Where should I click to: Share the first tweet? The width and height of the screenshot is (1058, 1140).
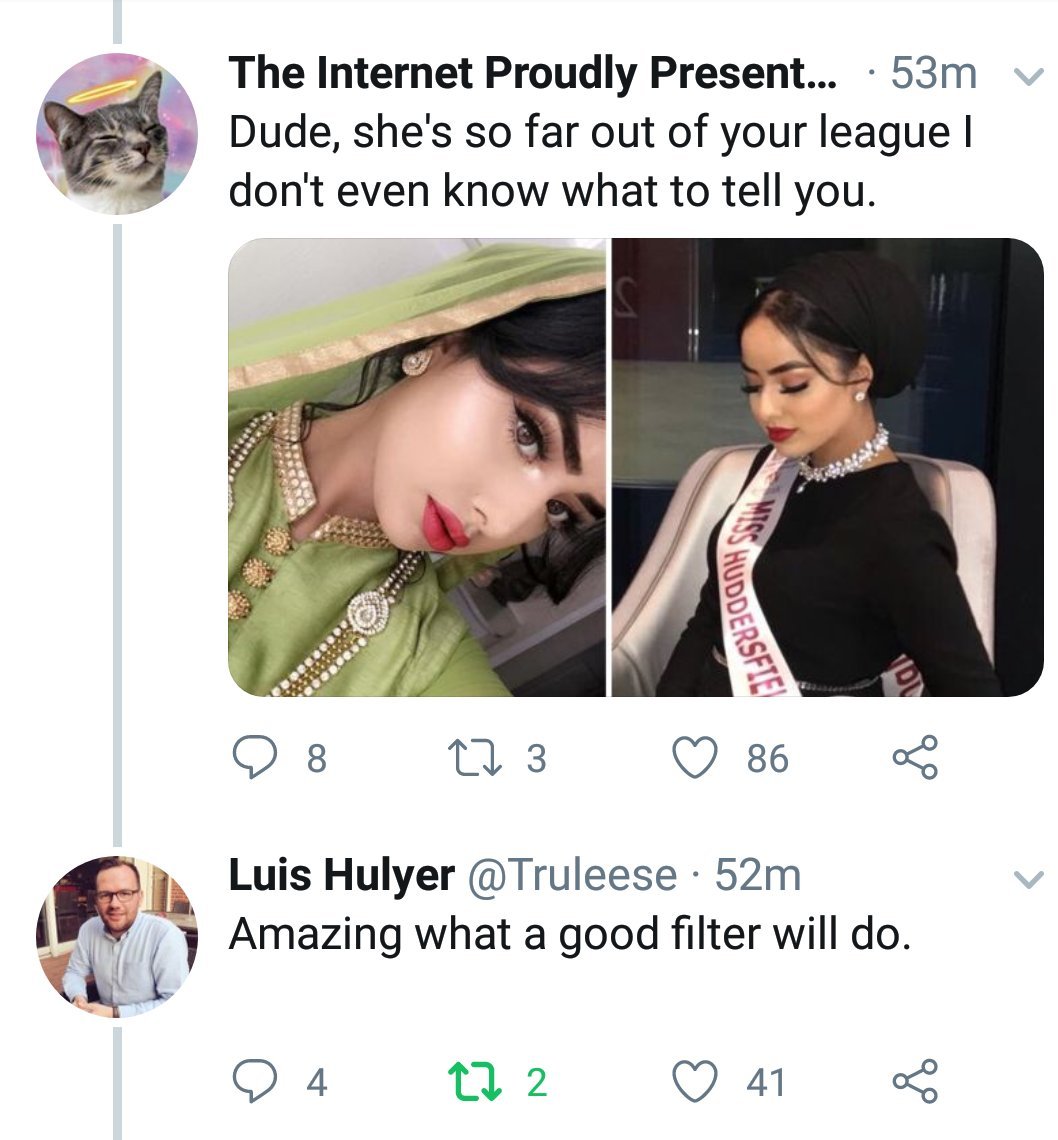(915, 759)
